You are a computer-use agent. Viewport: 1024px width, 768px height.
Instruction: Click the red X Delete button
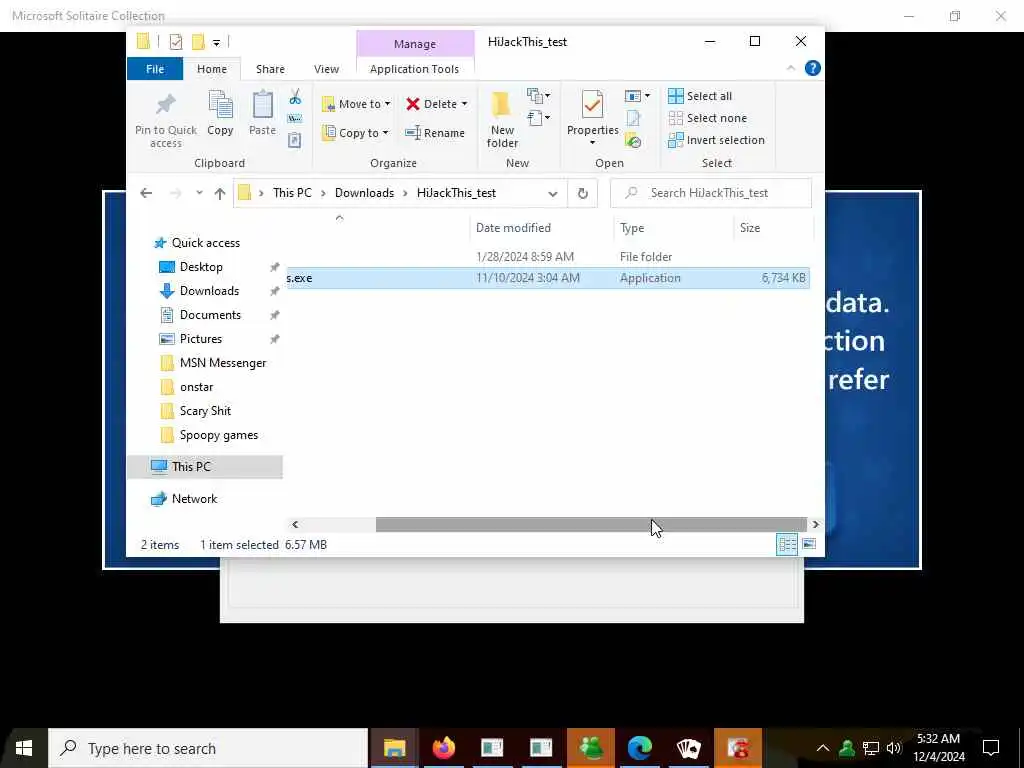click(x=431, y=104)
